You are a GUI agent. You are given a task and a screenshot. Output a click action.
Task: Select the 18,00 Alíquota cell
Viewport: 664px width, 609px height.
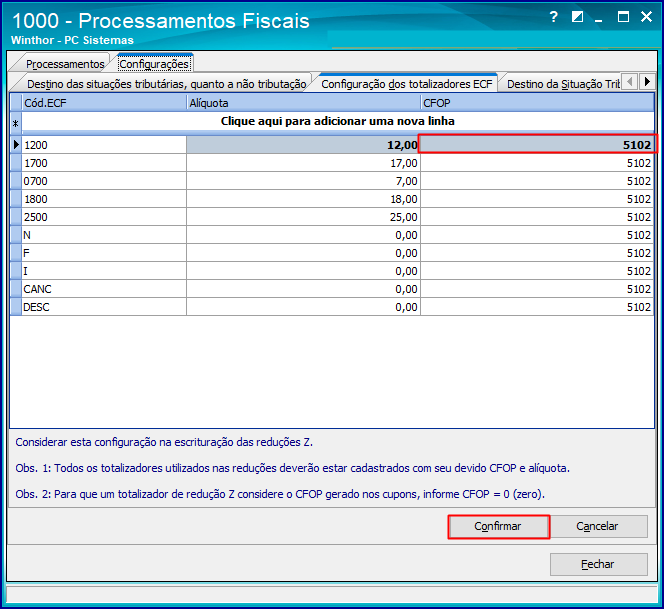303,199
